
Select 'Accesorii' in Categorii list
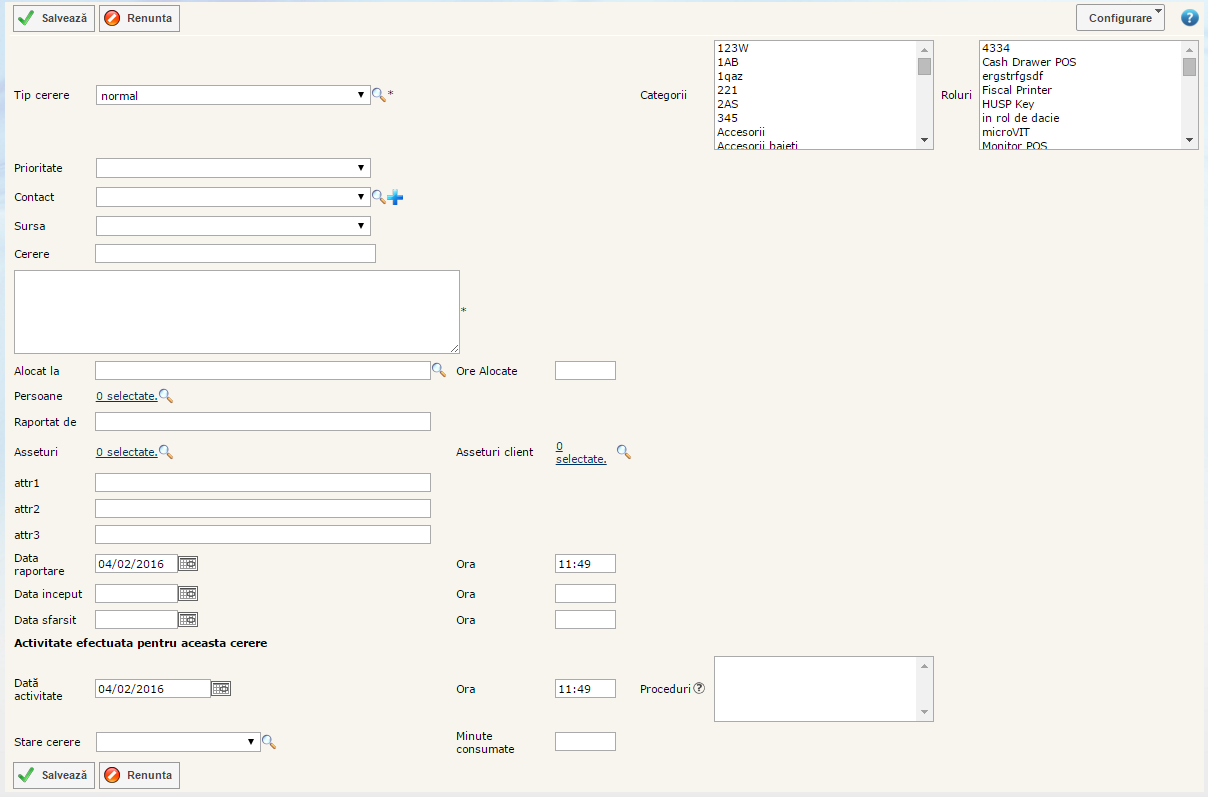[741, 132]
